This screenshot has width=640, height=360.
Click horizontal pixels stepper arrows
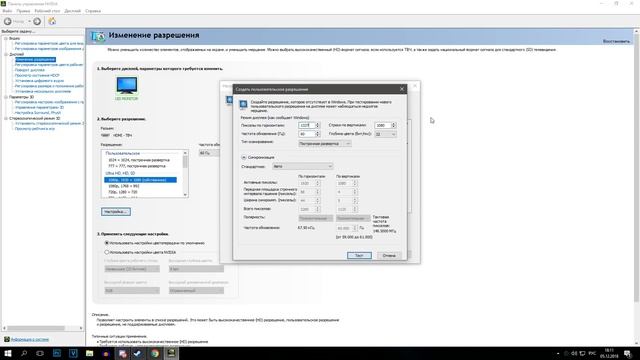(318, 125)
